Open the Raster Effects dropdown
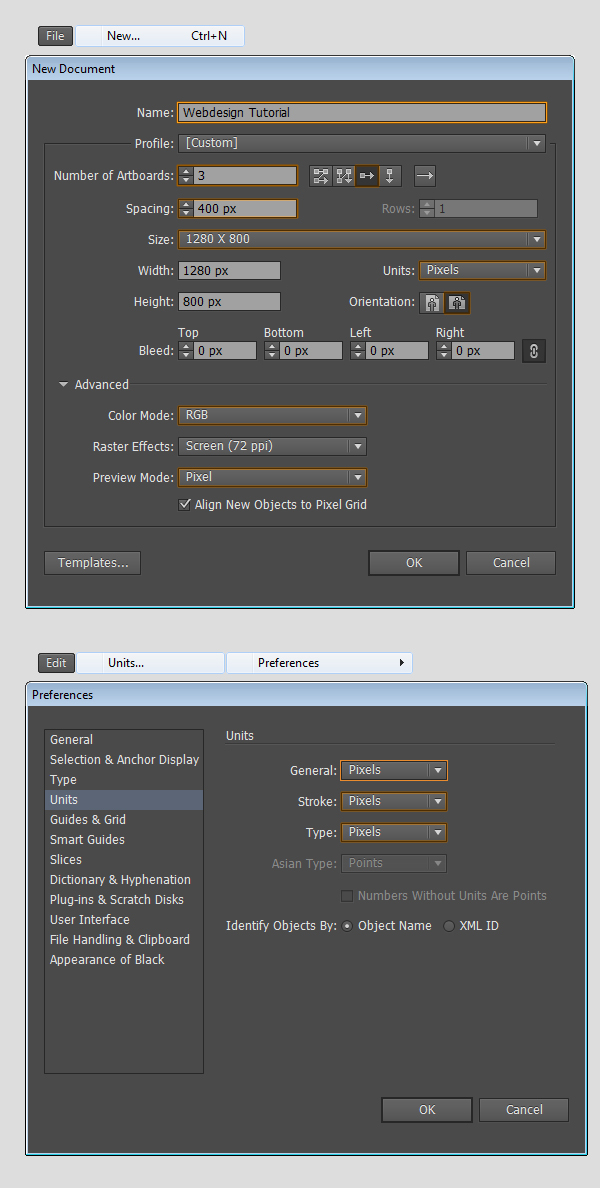This screenshot has height=1188, width=600. [273, 446]
